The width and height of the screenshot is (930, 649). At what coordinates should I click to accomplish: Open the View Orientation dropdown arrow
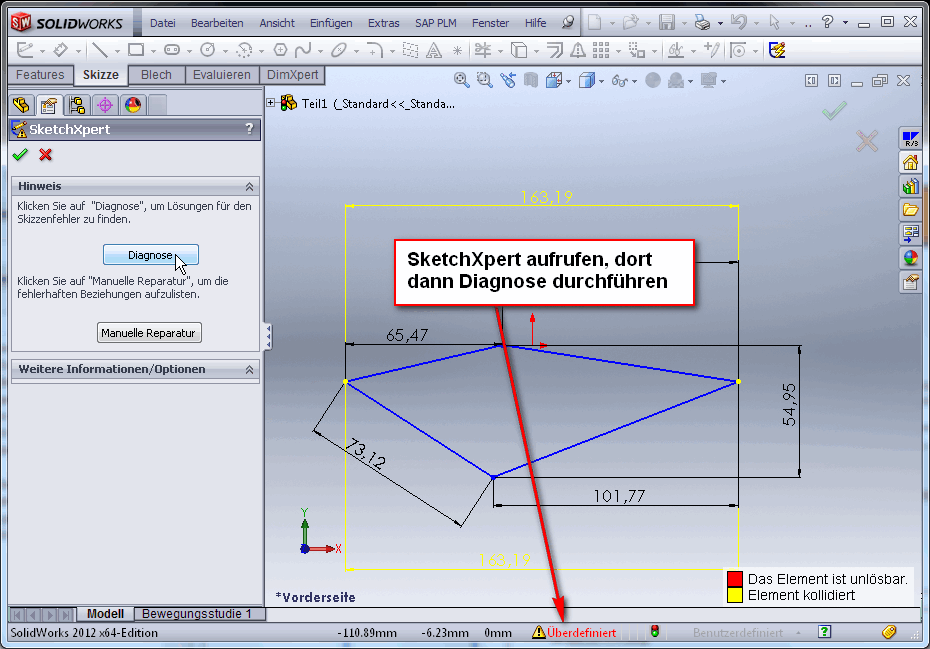click(569, 81)
